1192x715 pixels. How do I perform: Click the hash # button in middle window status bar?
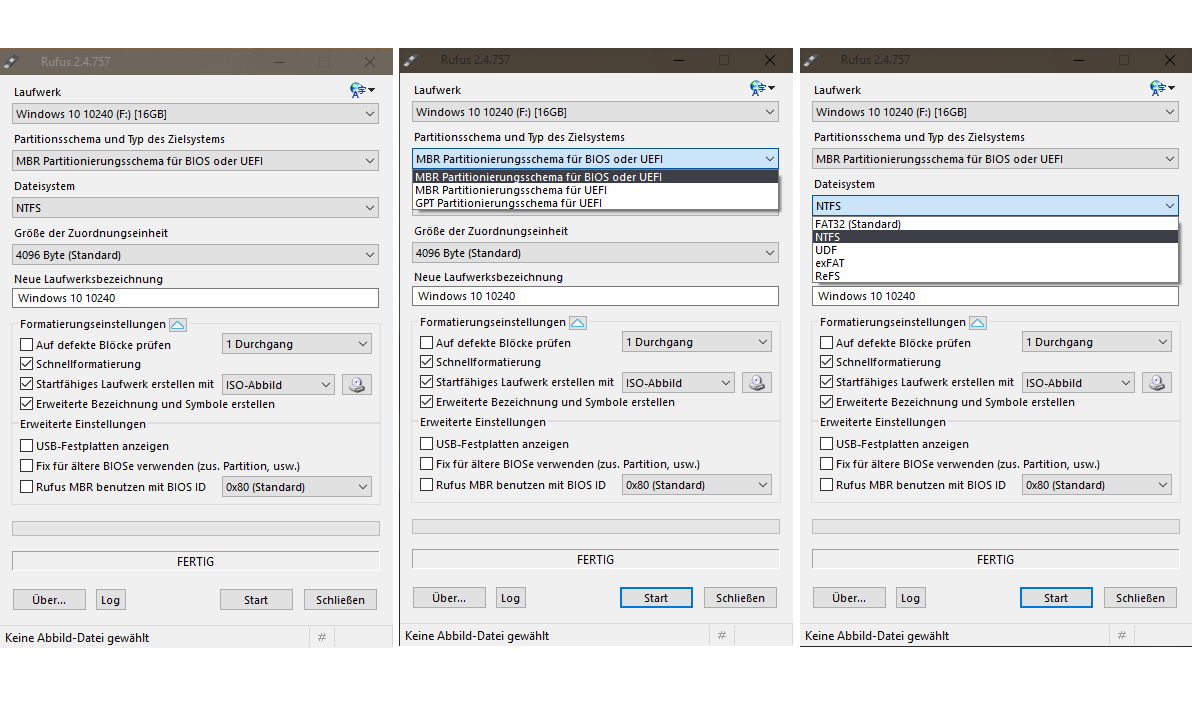tap(721, 635)
